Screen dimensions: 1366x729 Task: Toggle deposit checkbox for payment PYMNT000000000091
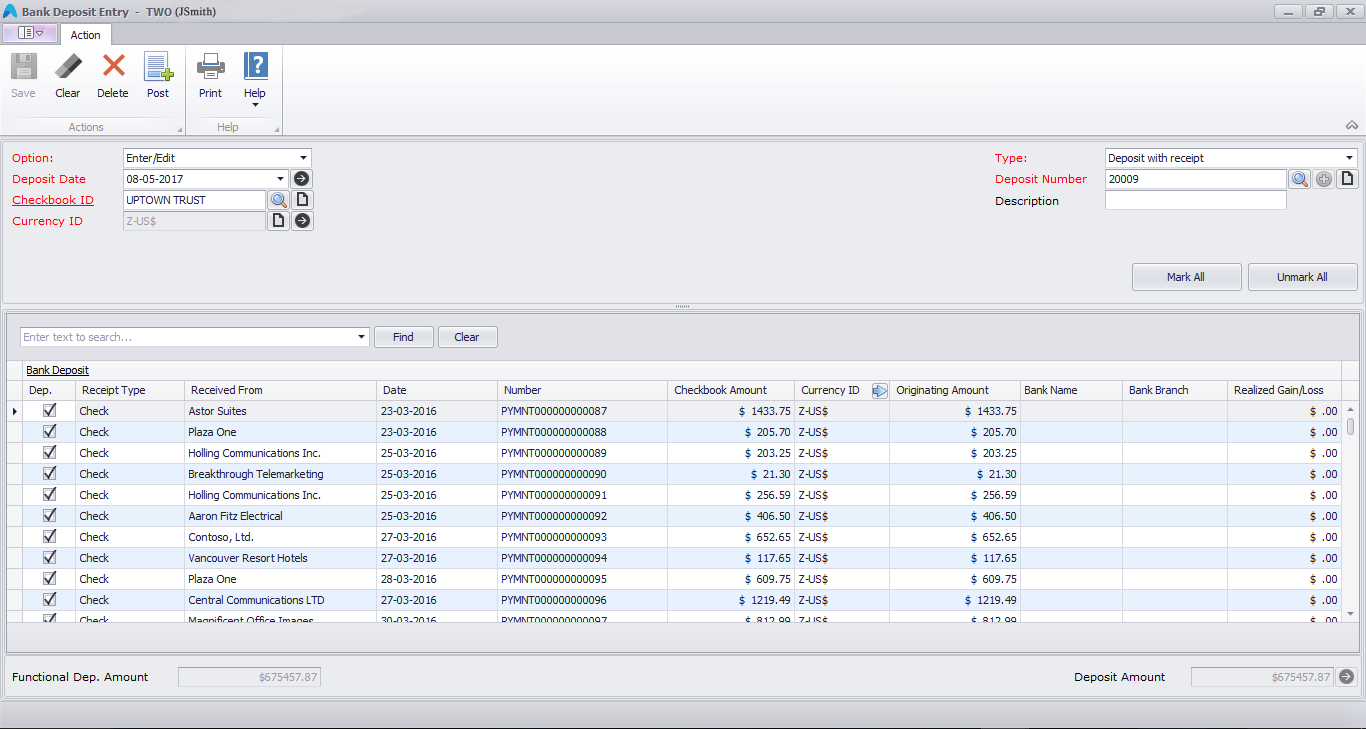(49, 494)
